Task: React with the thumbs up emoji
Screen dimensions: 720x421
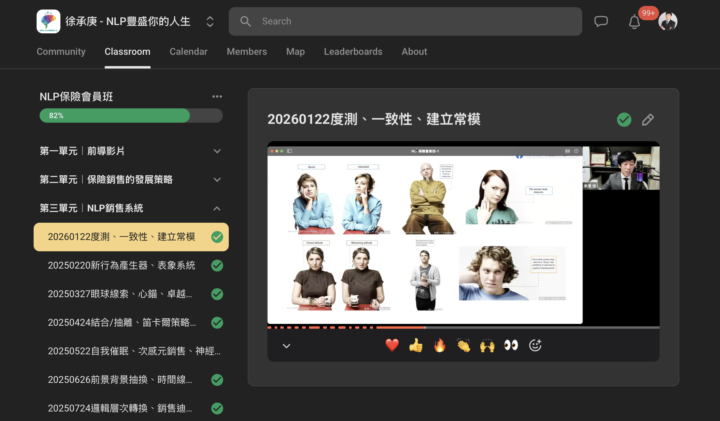Action: pos(416,345)
